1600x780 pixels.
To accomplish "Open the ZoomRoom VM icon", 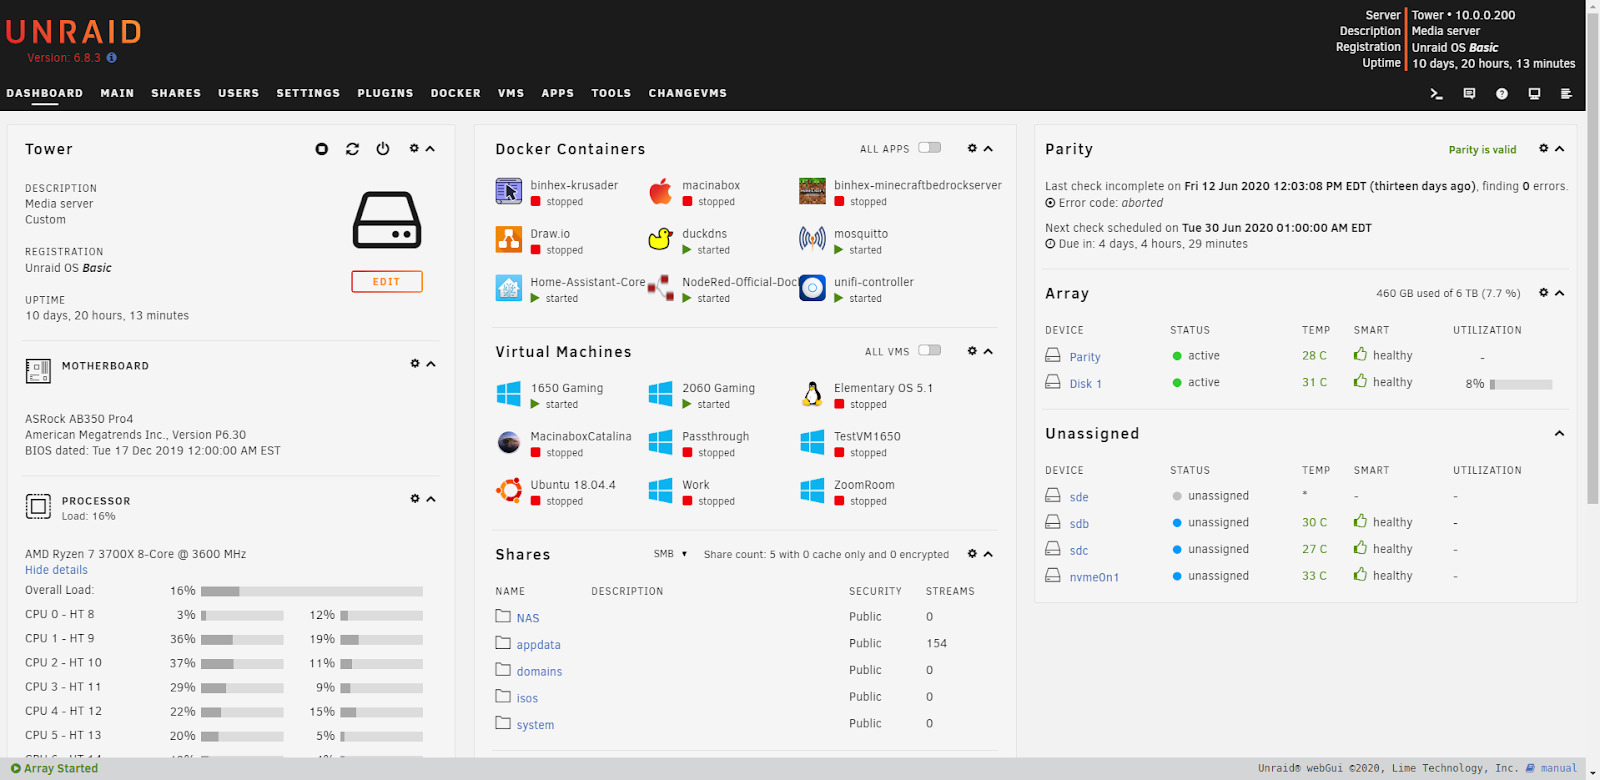I will point(812,490).
